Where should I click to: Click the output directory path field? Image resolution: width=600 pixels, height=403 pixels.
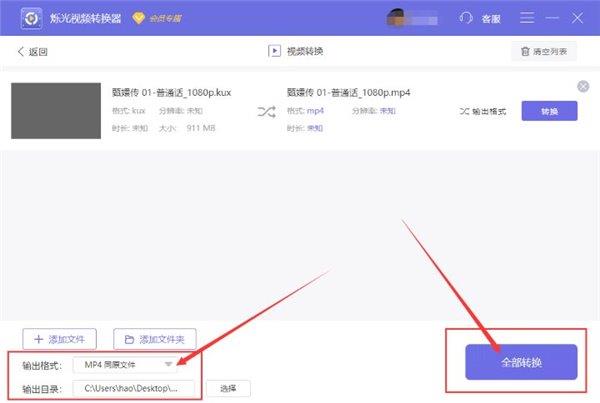click(x=134, y=388)
